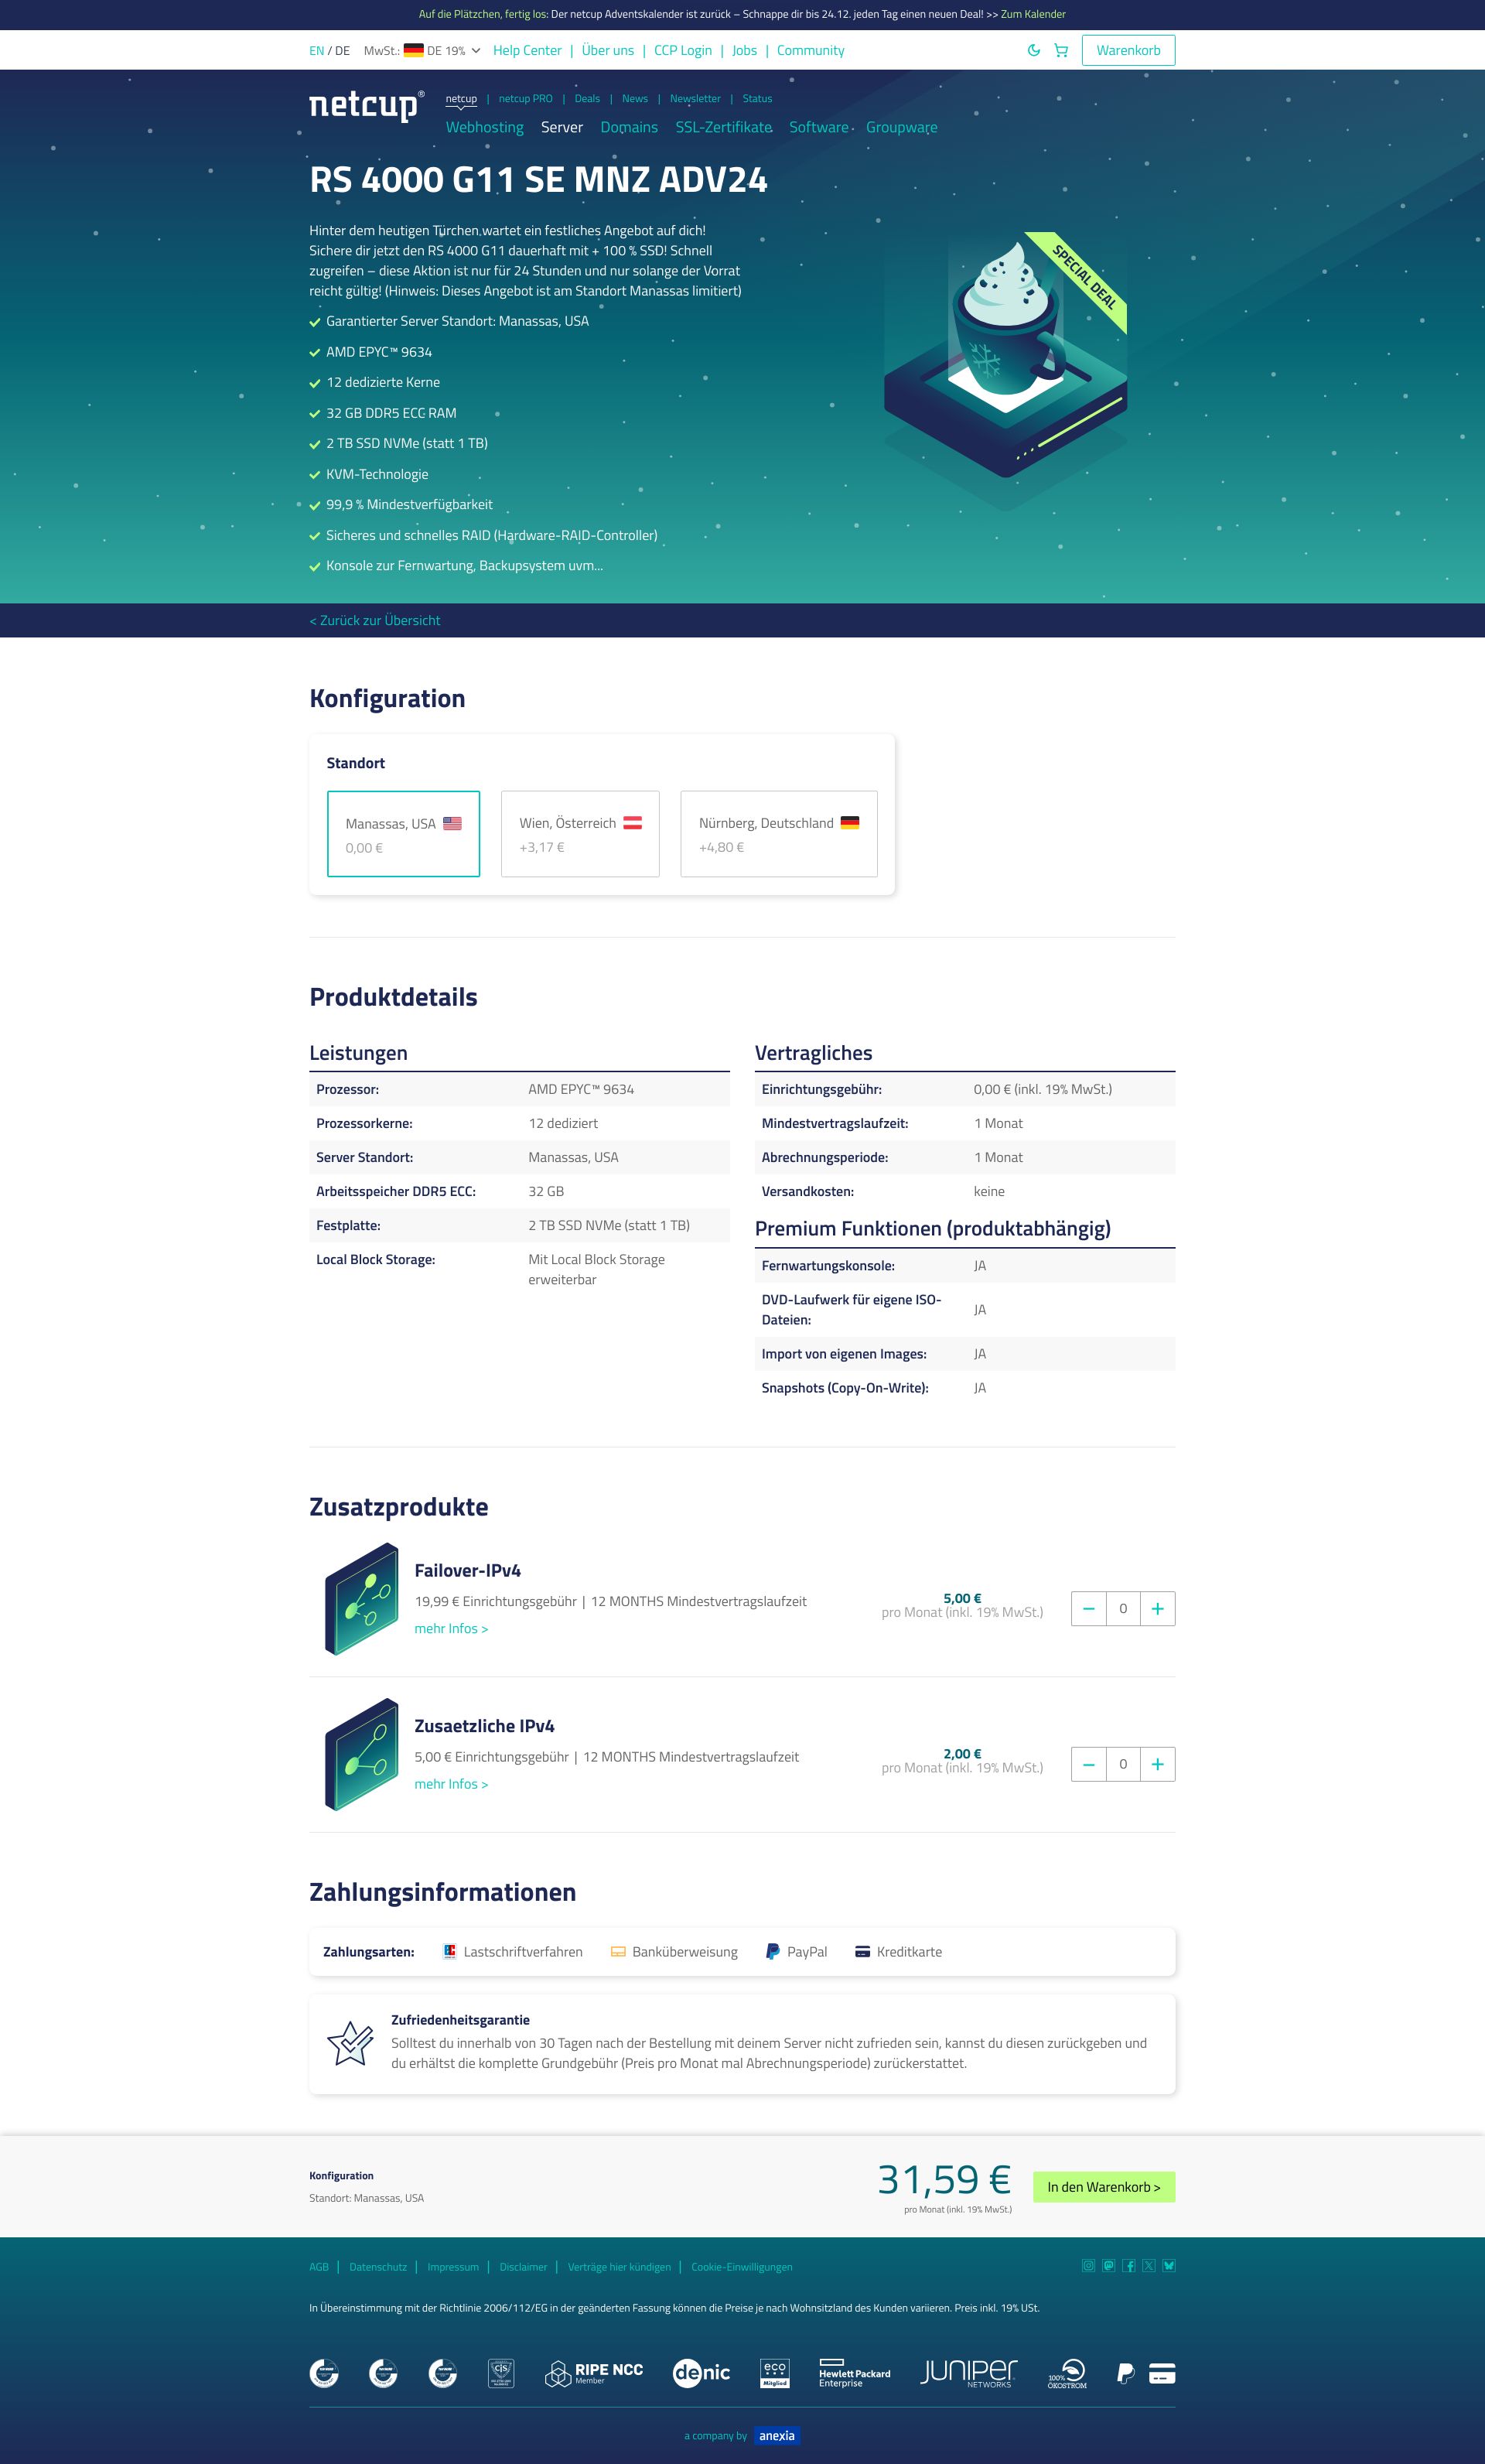Screen dimensions: 1485x2464
Task: Click the Lastschriftverfahren payment icon
Action: point(450,1951)
